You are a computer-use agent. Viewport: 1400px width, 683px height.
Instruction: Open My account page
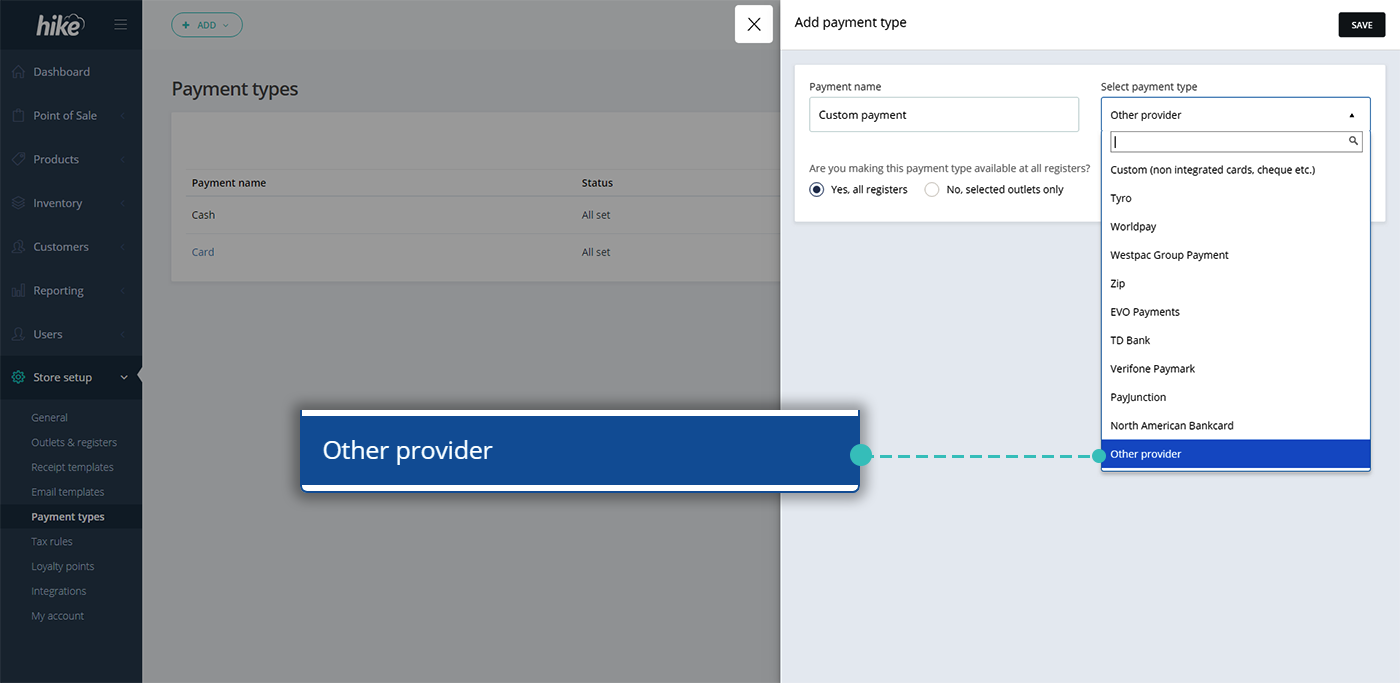[x=58, y=616]
